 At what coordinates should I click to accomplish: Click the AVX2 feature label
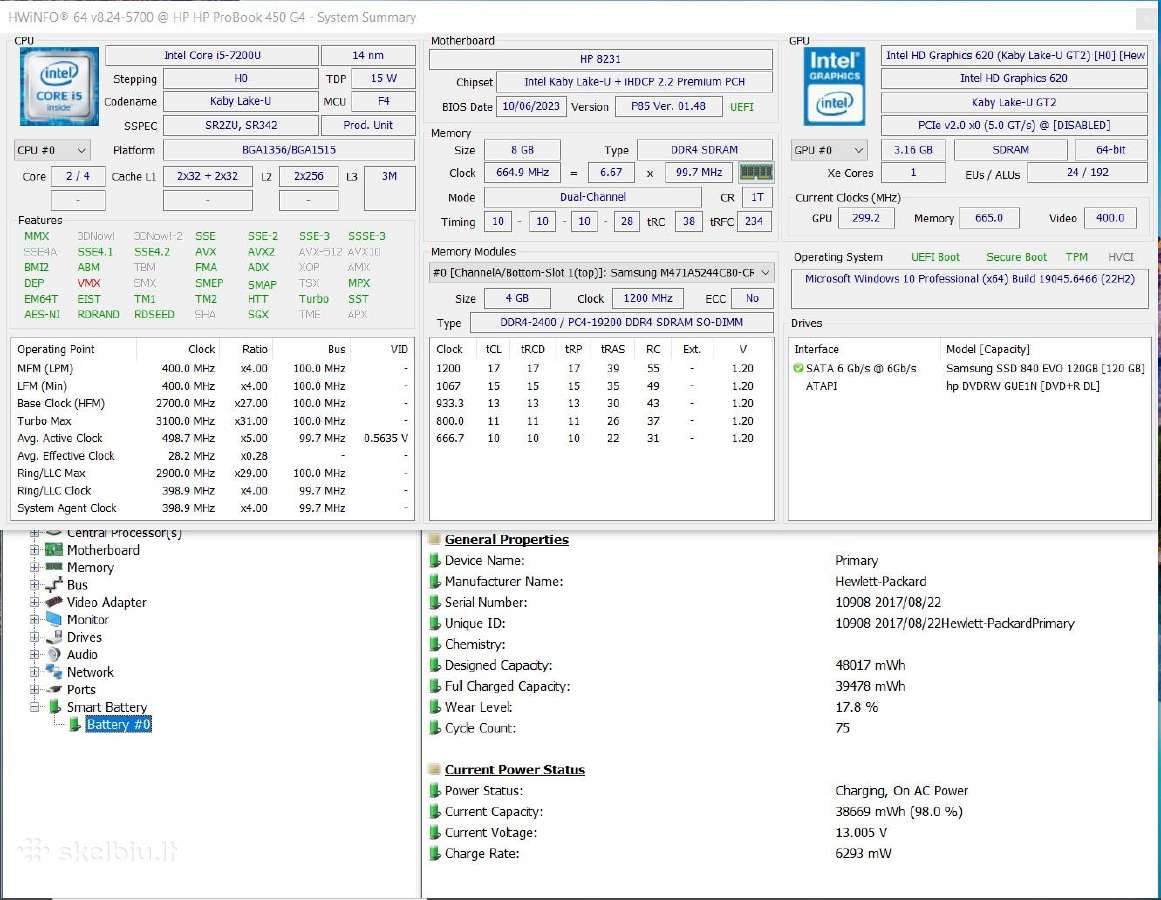[x=261, y=252]
